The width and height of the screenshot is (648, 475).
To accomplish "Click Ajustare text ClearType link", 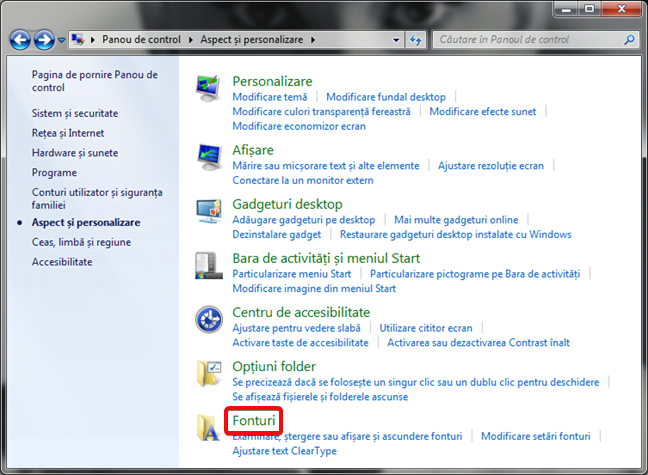I will coord(284,451).
